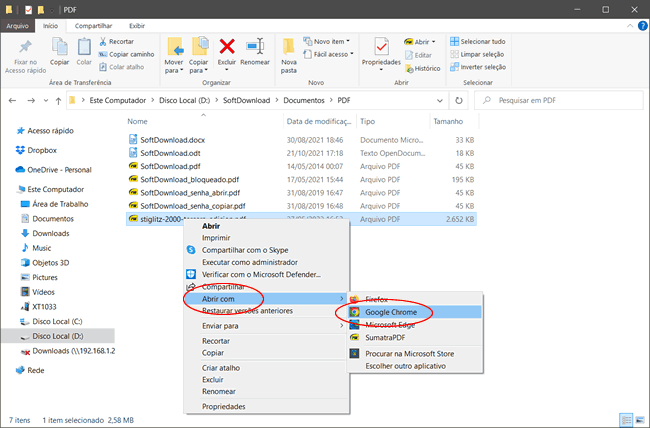
Task: Click Inverter seleção in the ribbon
Action: [x=482, y=67]
